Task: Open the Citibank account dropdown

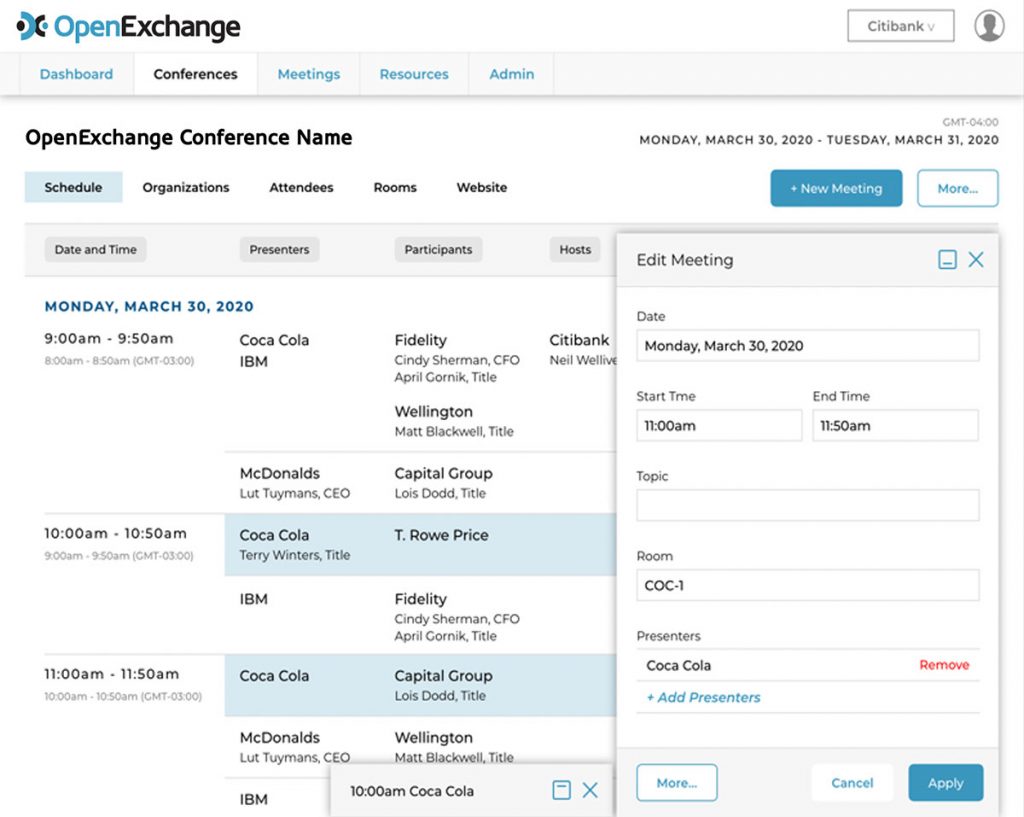Action: click(x=900, y=26)
